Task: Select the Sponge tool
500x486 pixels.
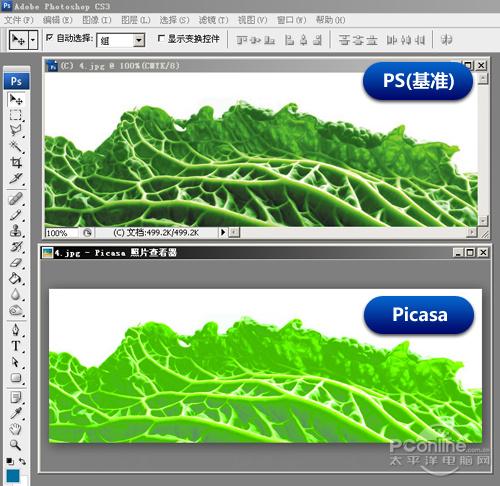Action: 15,310
